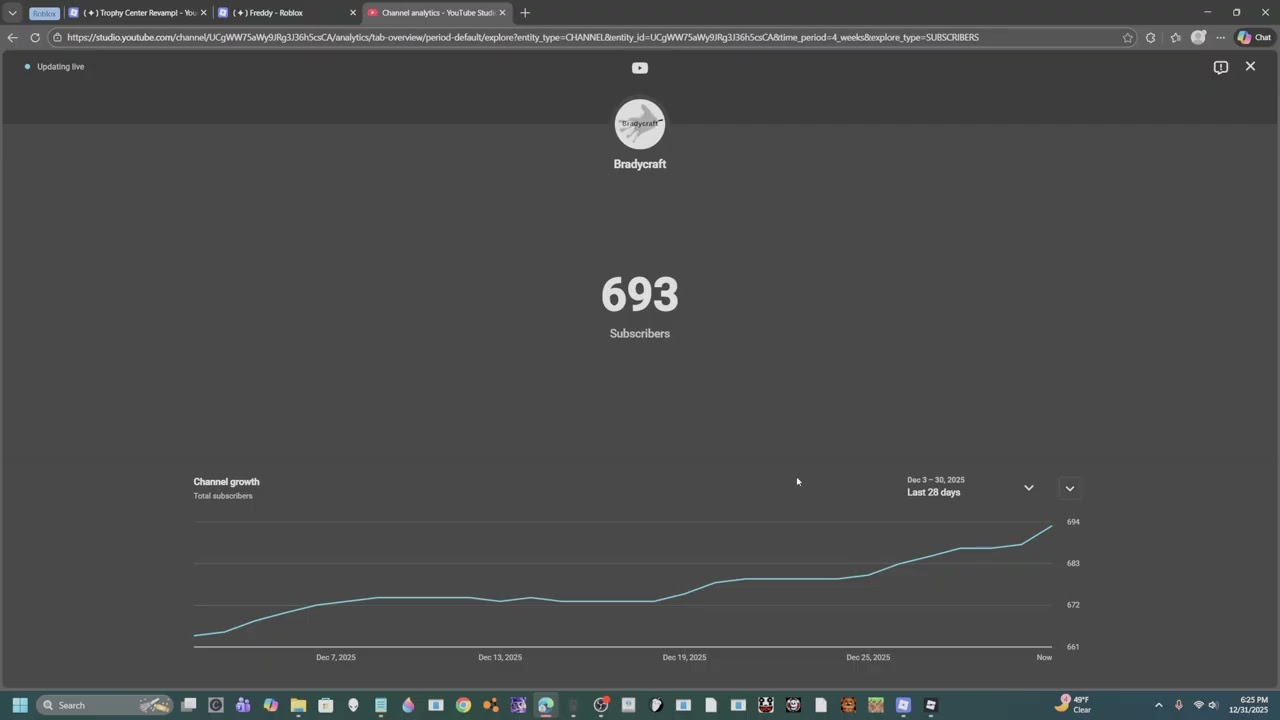Screen dimensions: 1280x720
Task: Open the Minecraft grass block taskbar icon
Action: pyautogui.click(x=876, y=705)
